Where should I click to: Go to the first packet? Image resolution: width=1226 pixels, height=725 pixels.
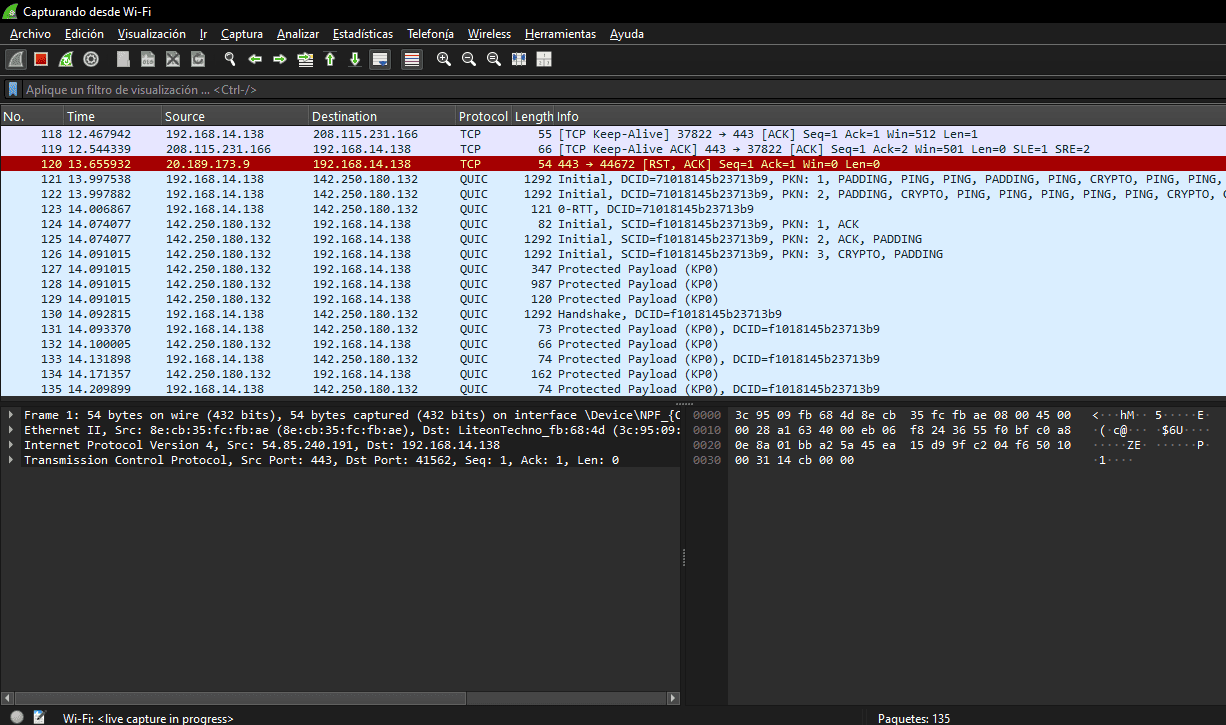pyautogui.click(x=330, y=59)
